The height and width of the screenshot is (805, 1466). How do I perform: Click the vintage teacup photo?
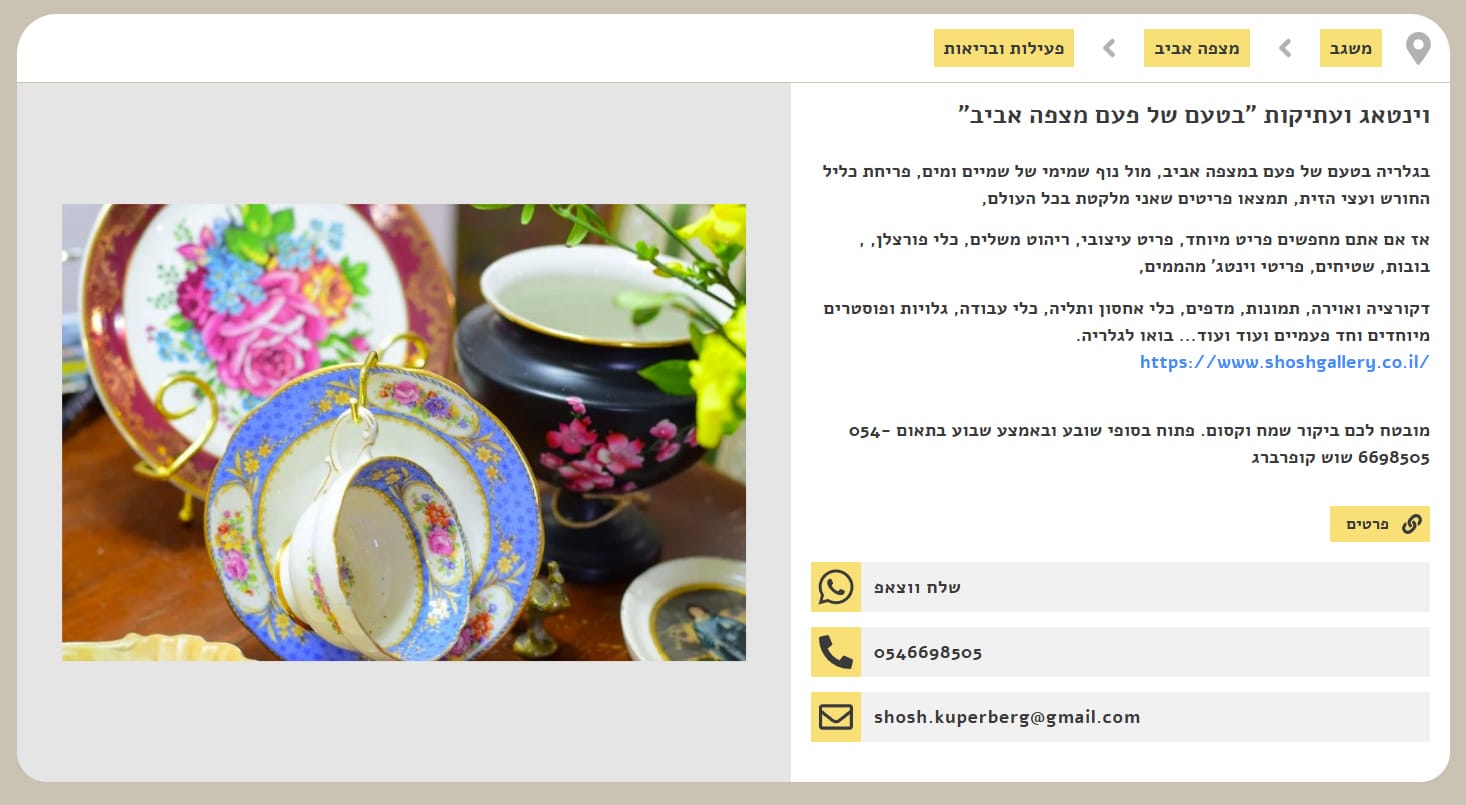404,432
